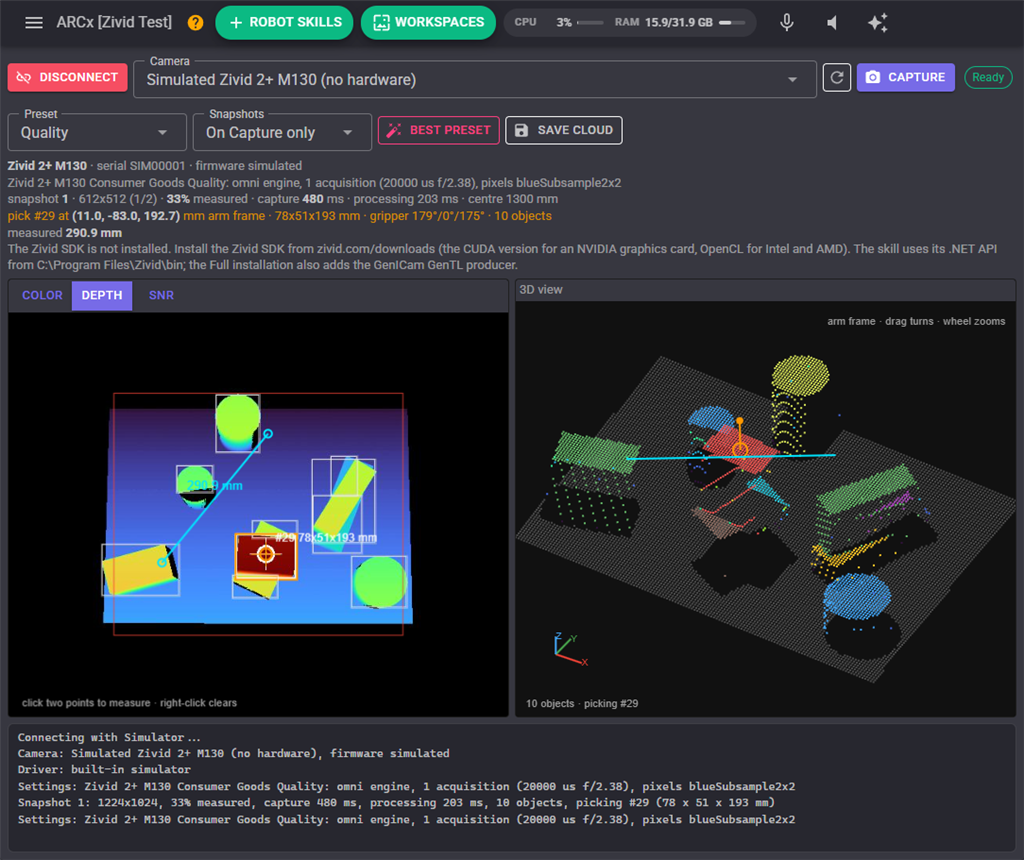Click the RAM usage bar

(x=732, y=23)
